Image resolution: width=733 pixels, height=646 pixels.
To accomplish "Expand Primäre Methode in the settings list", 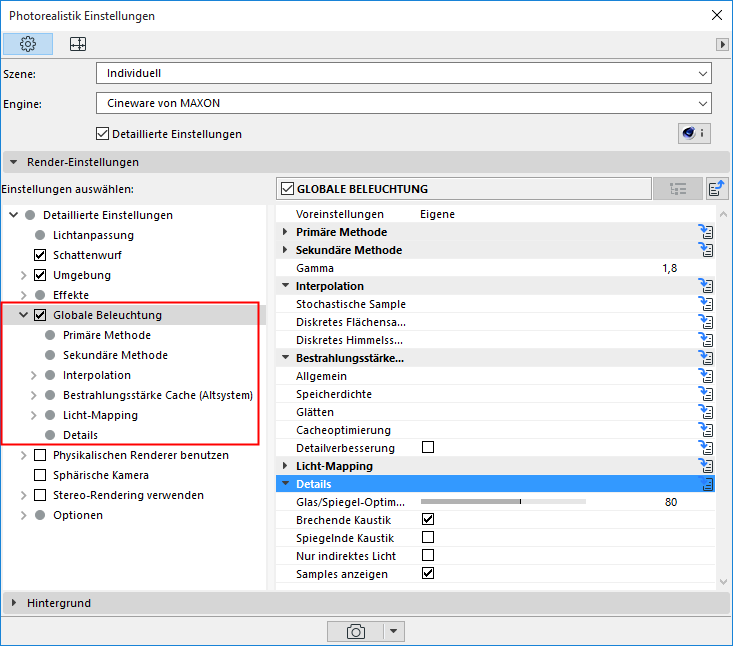I will point(285,232).
